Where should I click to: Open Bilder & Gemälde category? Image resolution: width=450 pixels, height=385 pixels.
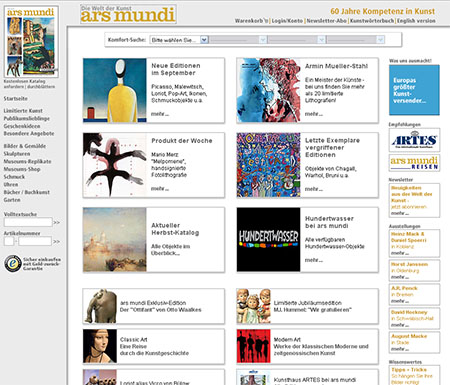click(25, 146)
